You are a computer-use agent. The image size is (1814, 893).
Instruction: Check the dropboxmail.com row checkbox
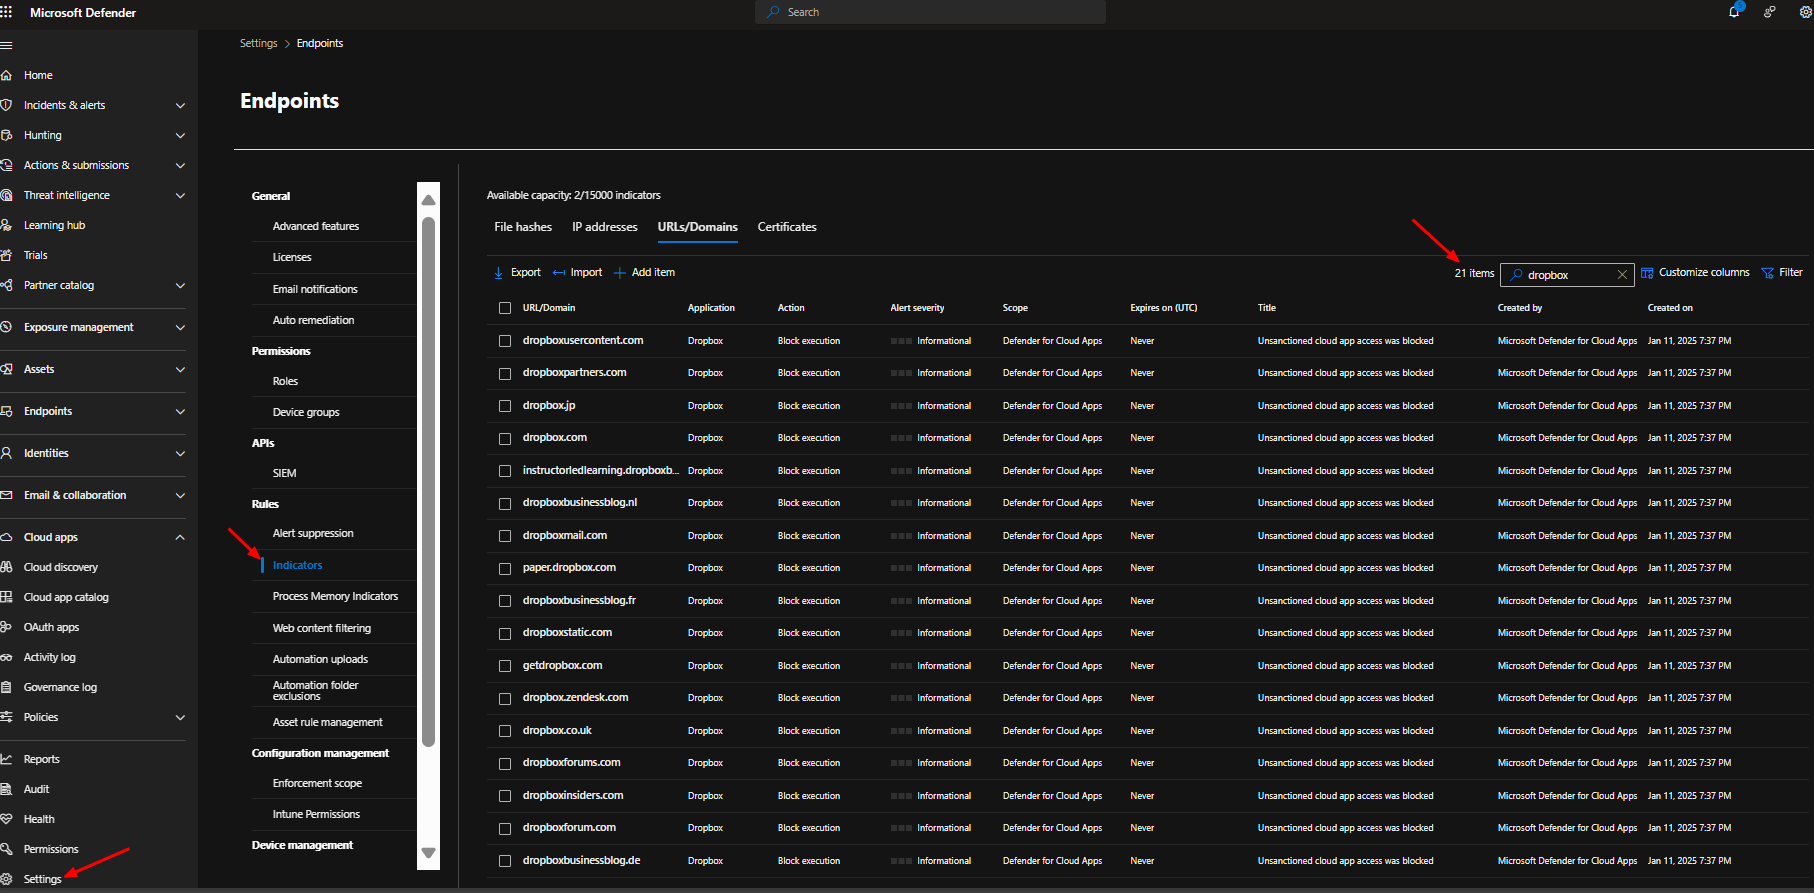point(505,536)
